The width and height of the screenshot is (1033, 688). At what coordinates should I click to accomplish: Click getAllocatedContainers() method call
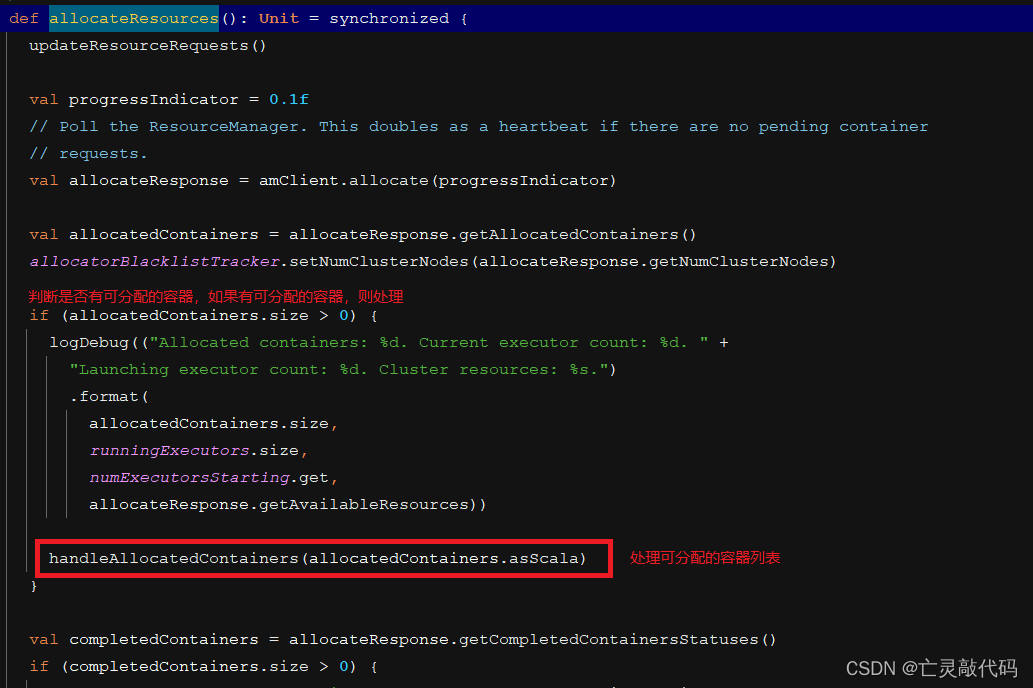[x=577, y=235]
